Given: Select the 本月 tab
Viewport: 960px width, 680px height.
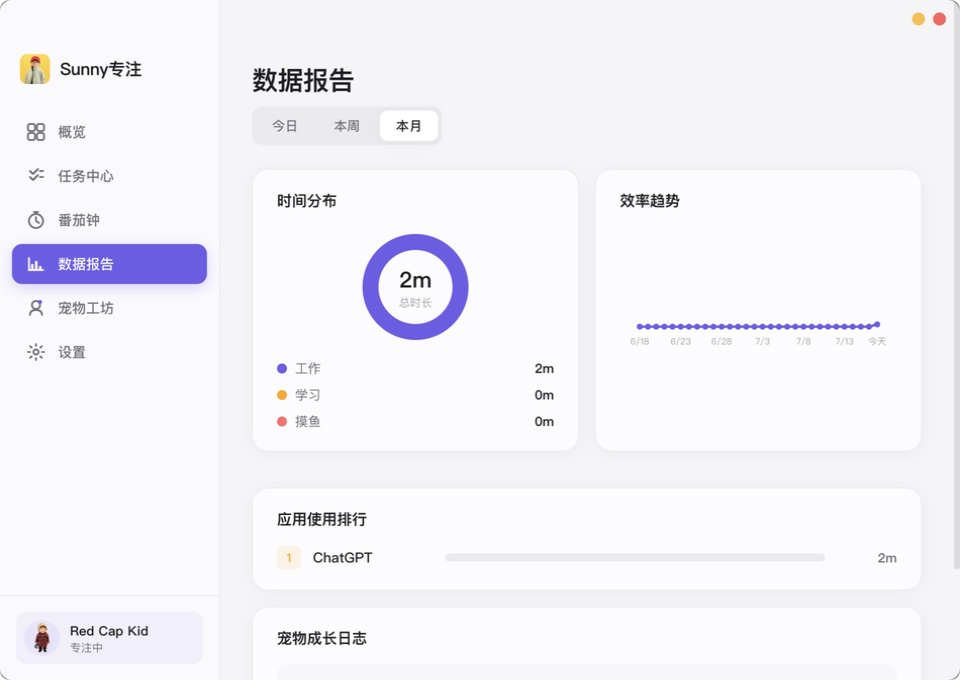Looking at the screenshot, I should click(409, 126).
